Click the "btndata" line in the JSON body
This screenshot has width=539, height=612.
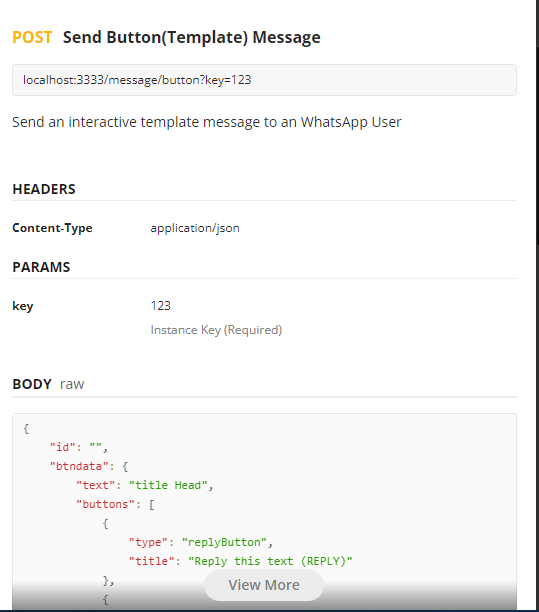pyautogui.click(x=89, y=466)
